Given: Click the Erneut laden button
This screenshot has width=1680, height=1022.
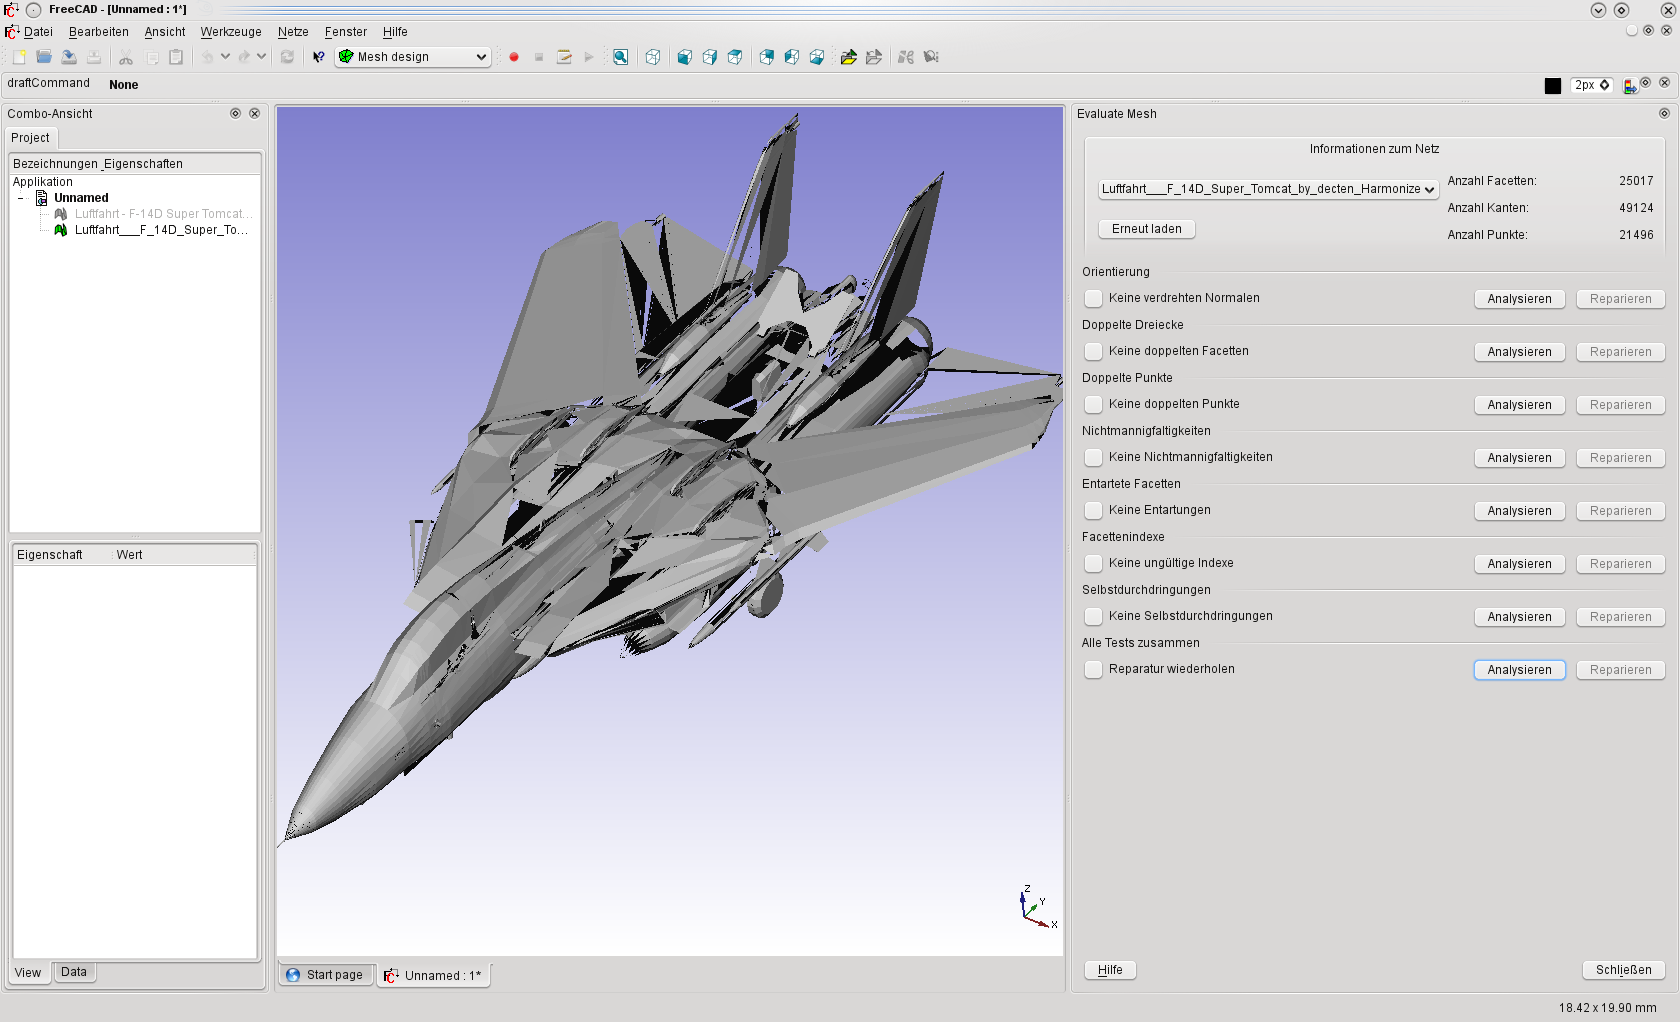Looking at the screenshot, I should [x=1146, y=229].
